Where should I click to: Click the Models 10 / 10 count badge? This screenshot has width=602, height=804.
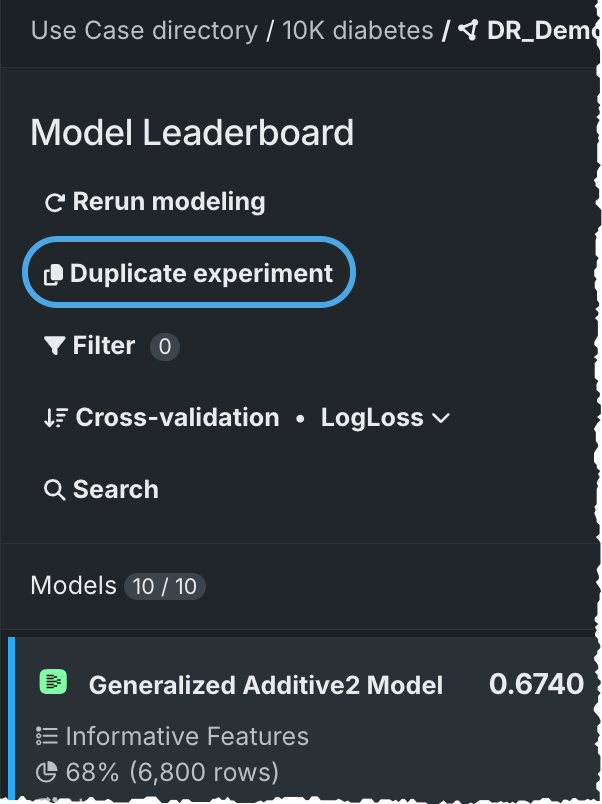click(x=165, y=586)
